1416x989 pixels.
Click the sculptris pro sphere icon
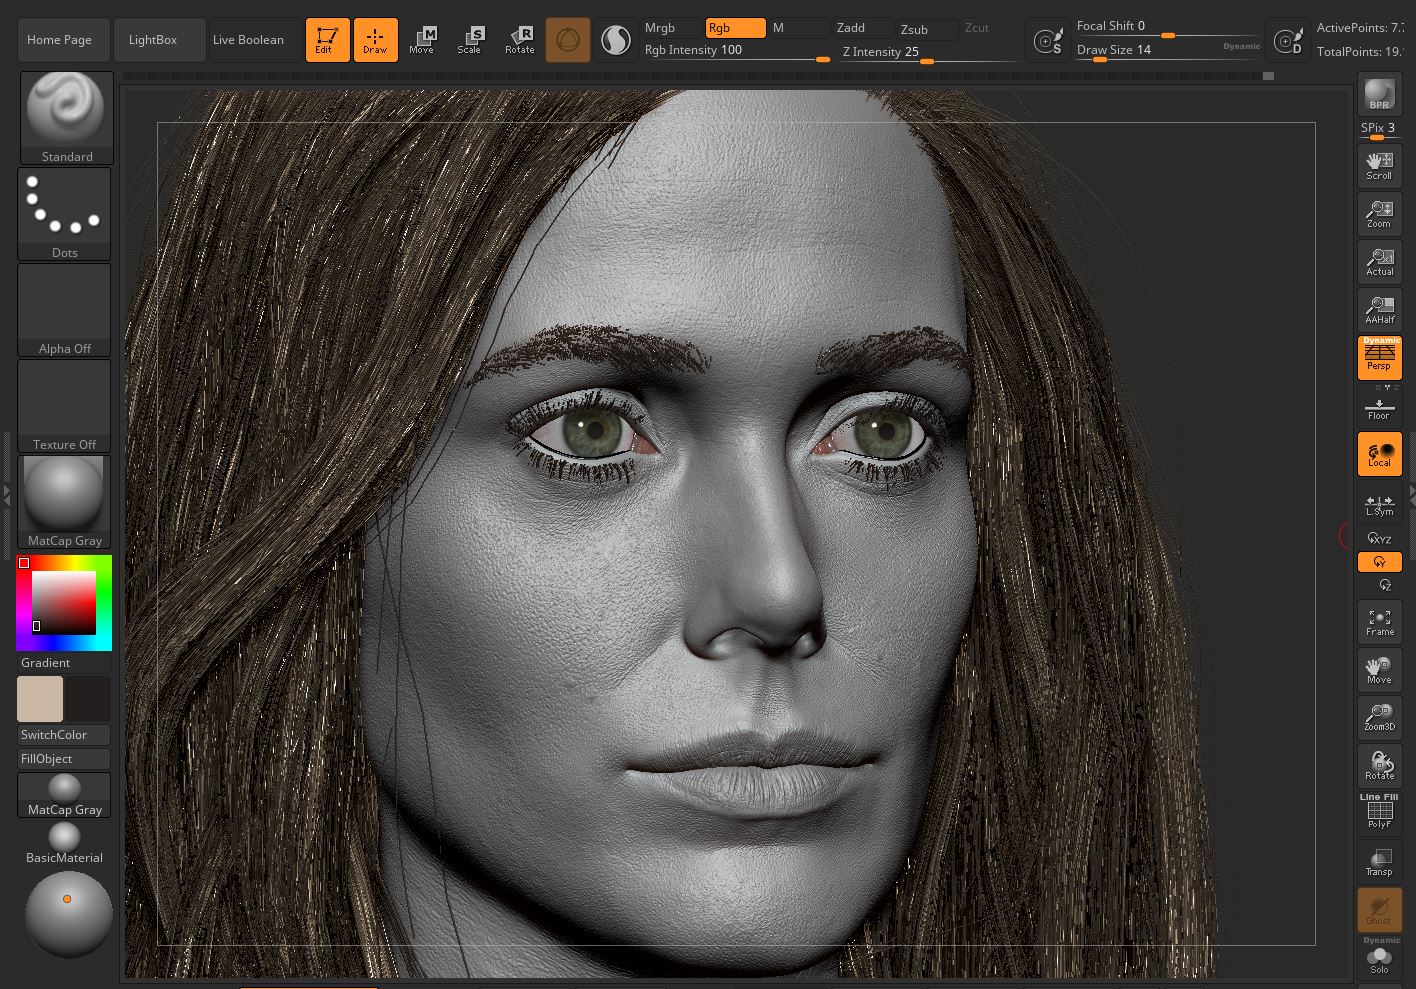[616, 40]
